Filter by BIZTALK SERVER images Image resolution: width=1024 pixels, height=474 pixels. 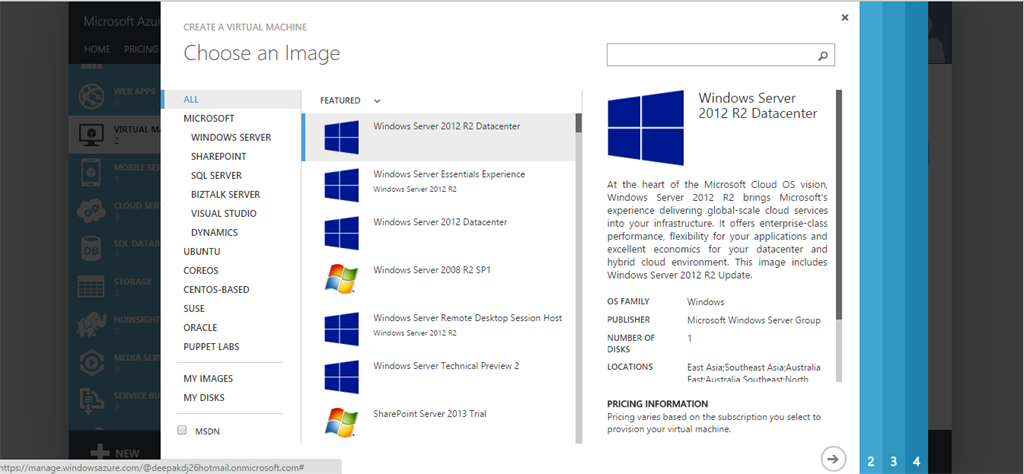225,195
